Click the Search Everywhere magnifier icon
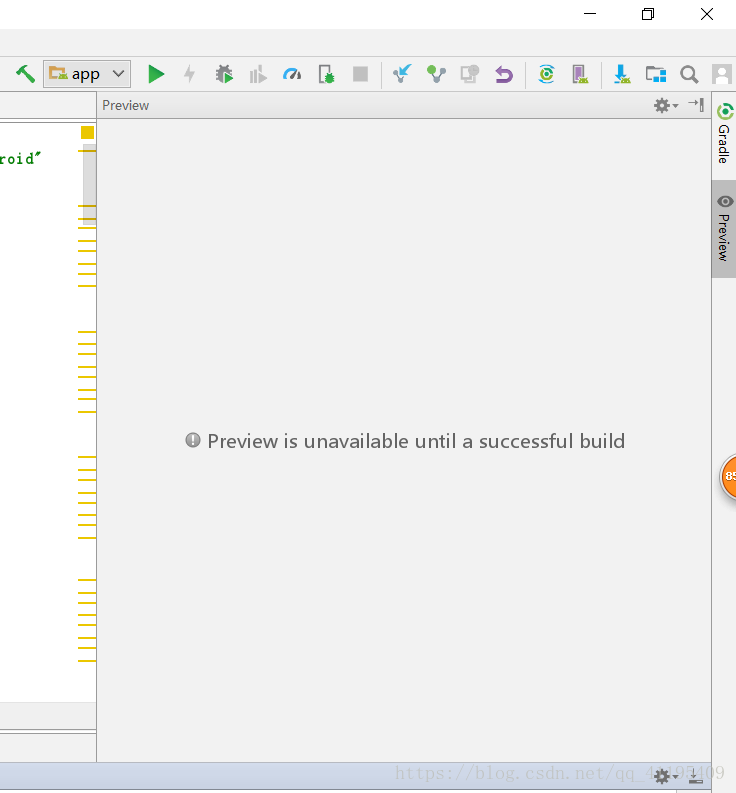Image resolution: width=736 pixels, height=793 pixels. (689, 74)
